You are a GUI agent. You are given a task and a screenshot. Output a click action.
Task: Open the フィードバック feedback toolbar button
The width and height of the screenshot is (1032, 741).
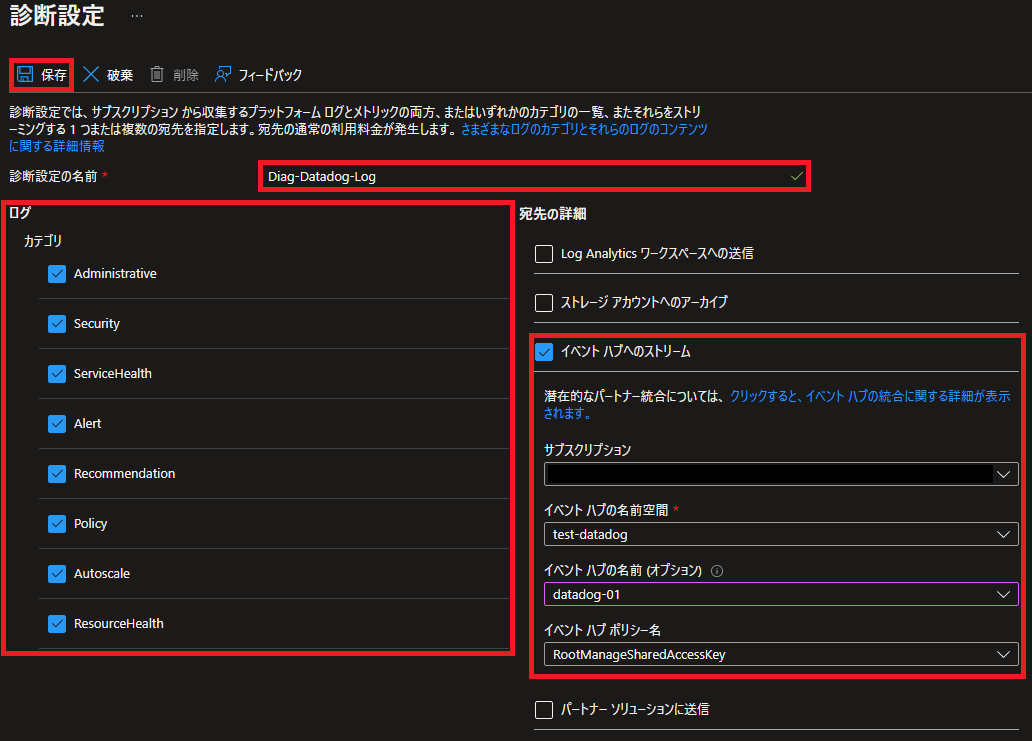click(258, 74)
